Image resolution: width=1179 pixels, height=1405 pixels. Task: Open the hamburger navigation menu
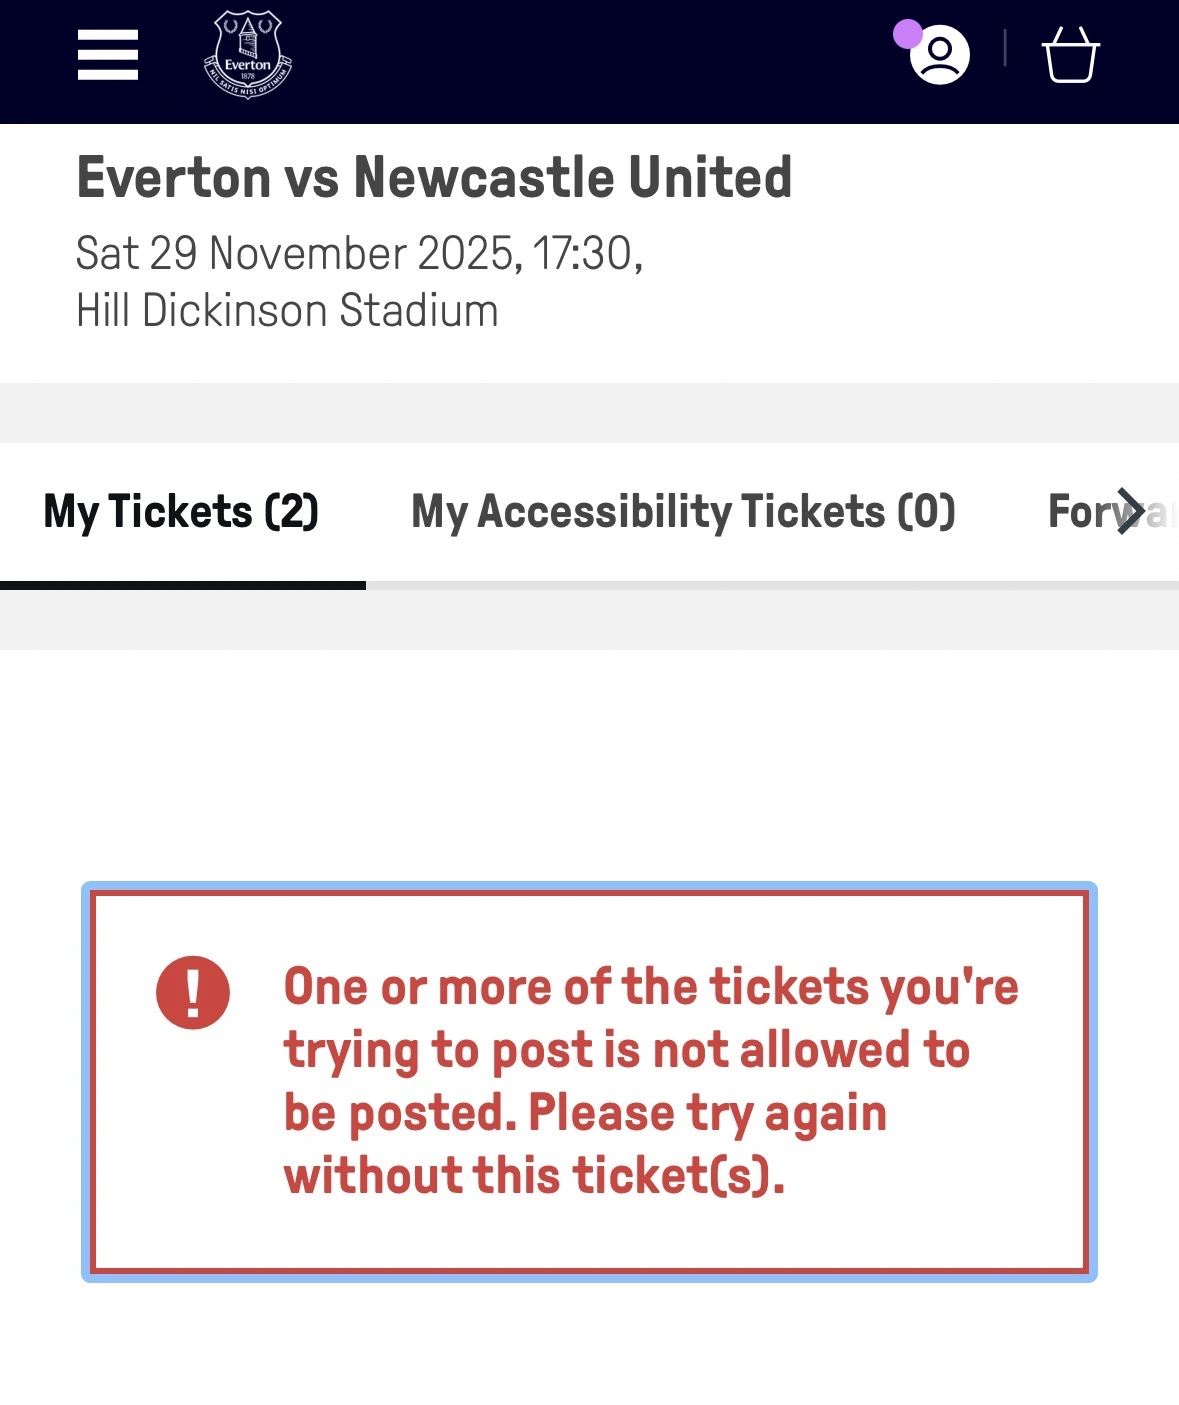click(108, 55)
